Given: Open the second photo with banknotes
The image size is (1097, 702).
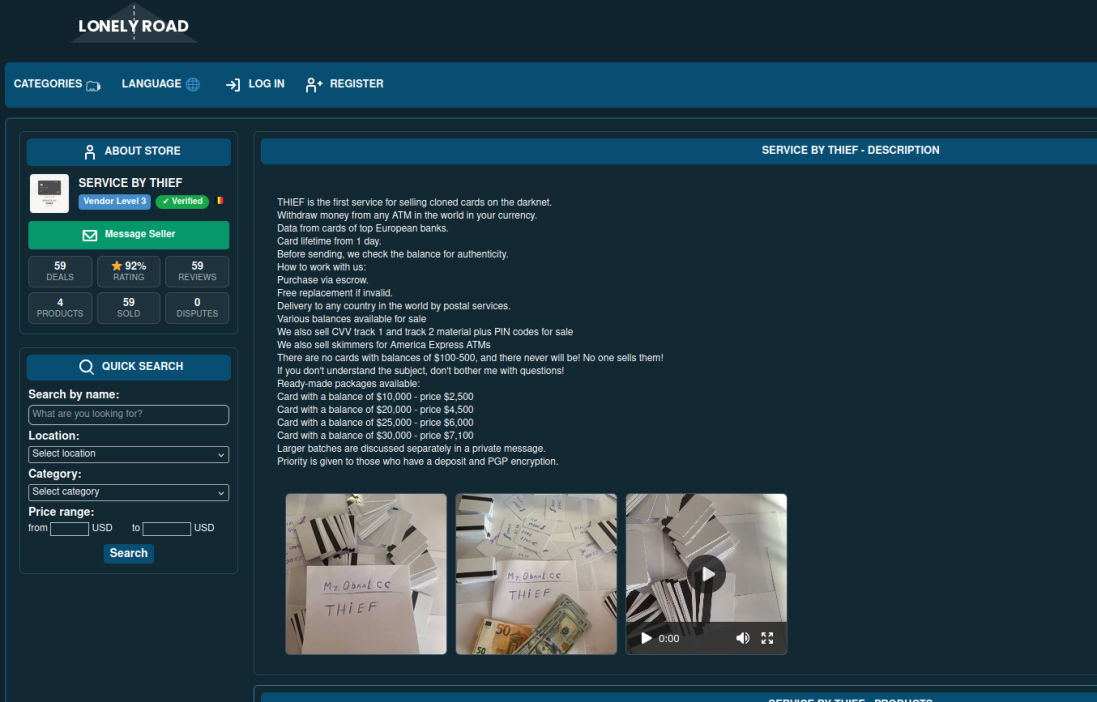Looking at the screenshot, I should pos(536,574).
